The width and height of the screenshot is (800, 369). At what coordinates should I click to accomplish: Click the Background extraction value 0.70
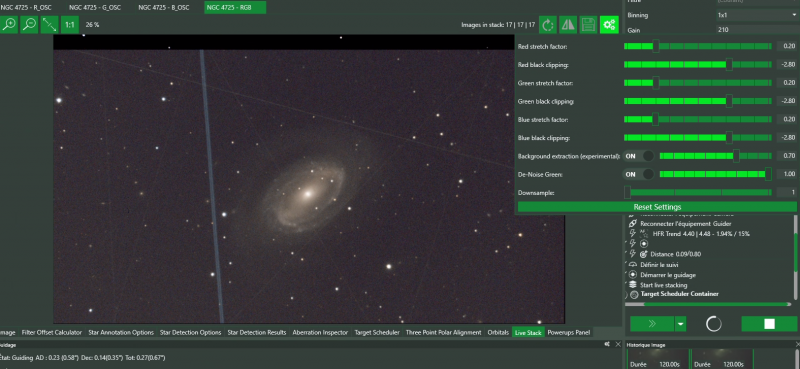[x=786, y=156]
